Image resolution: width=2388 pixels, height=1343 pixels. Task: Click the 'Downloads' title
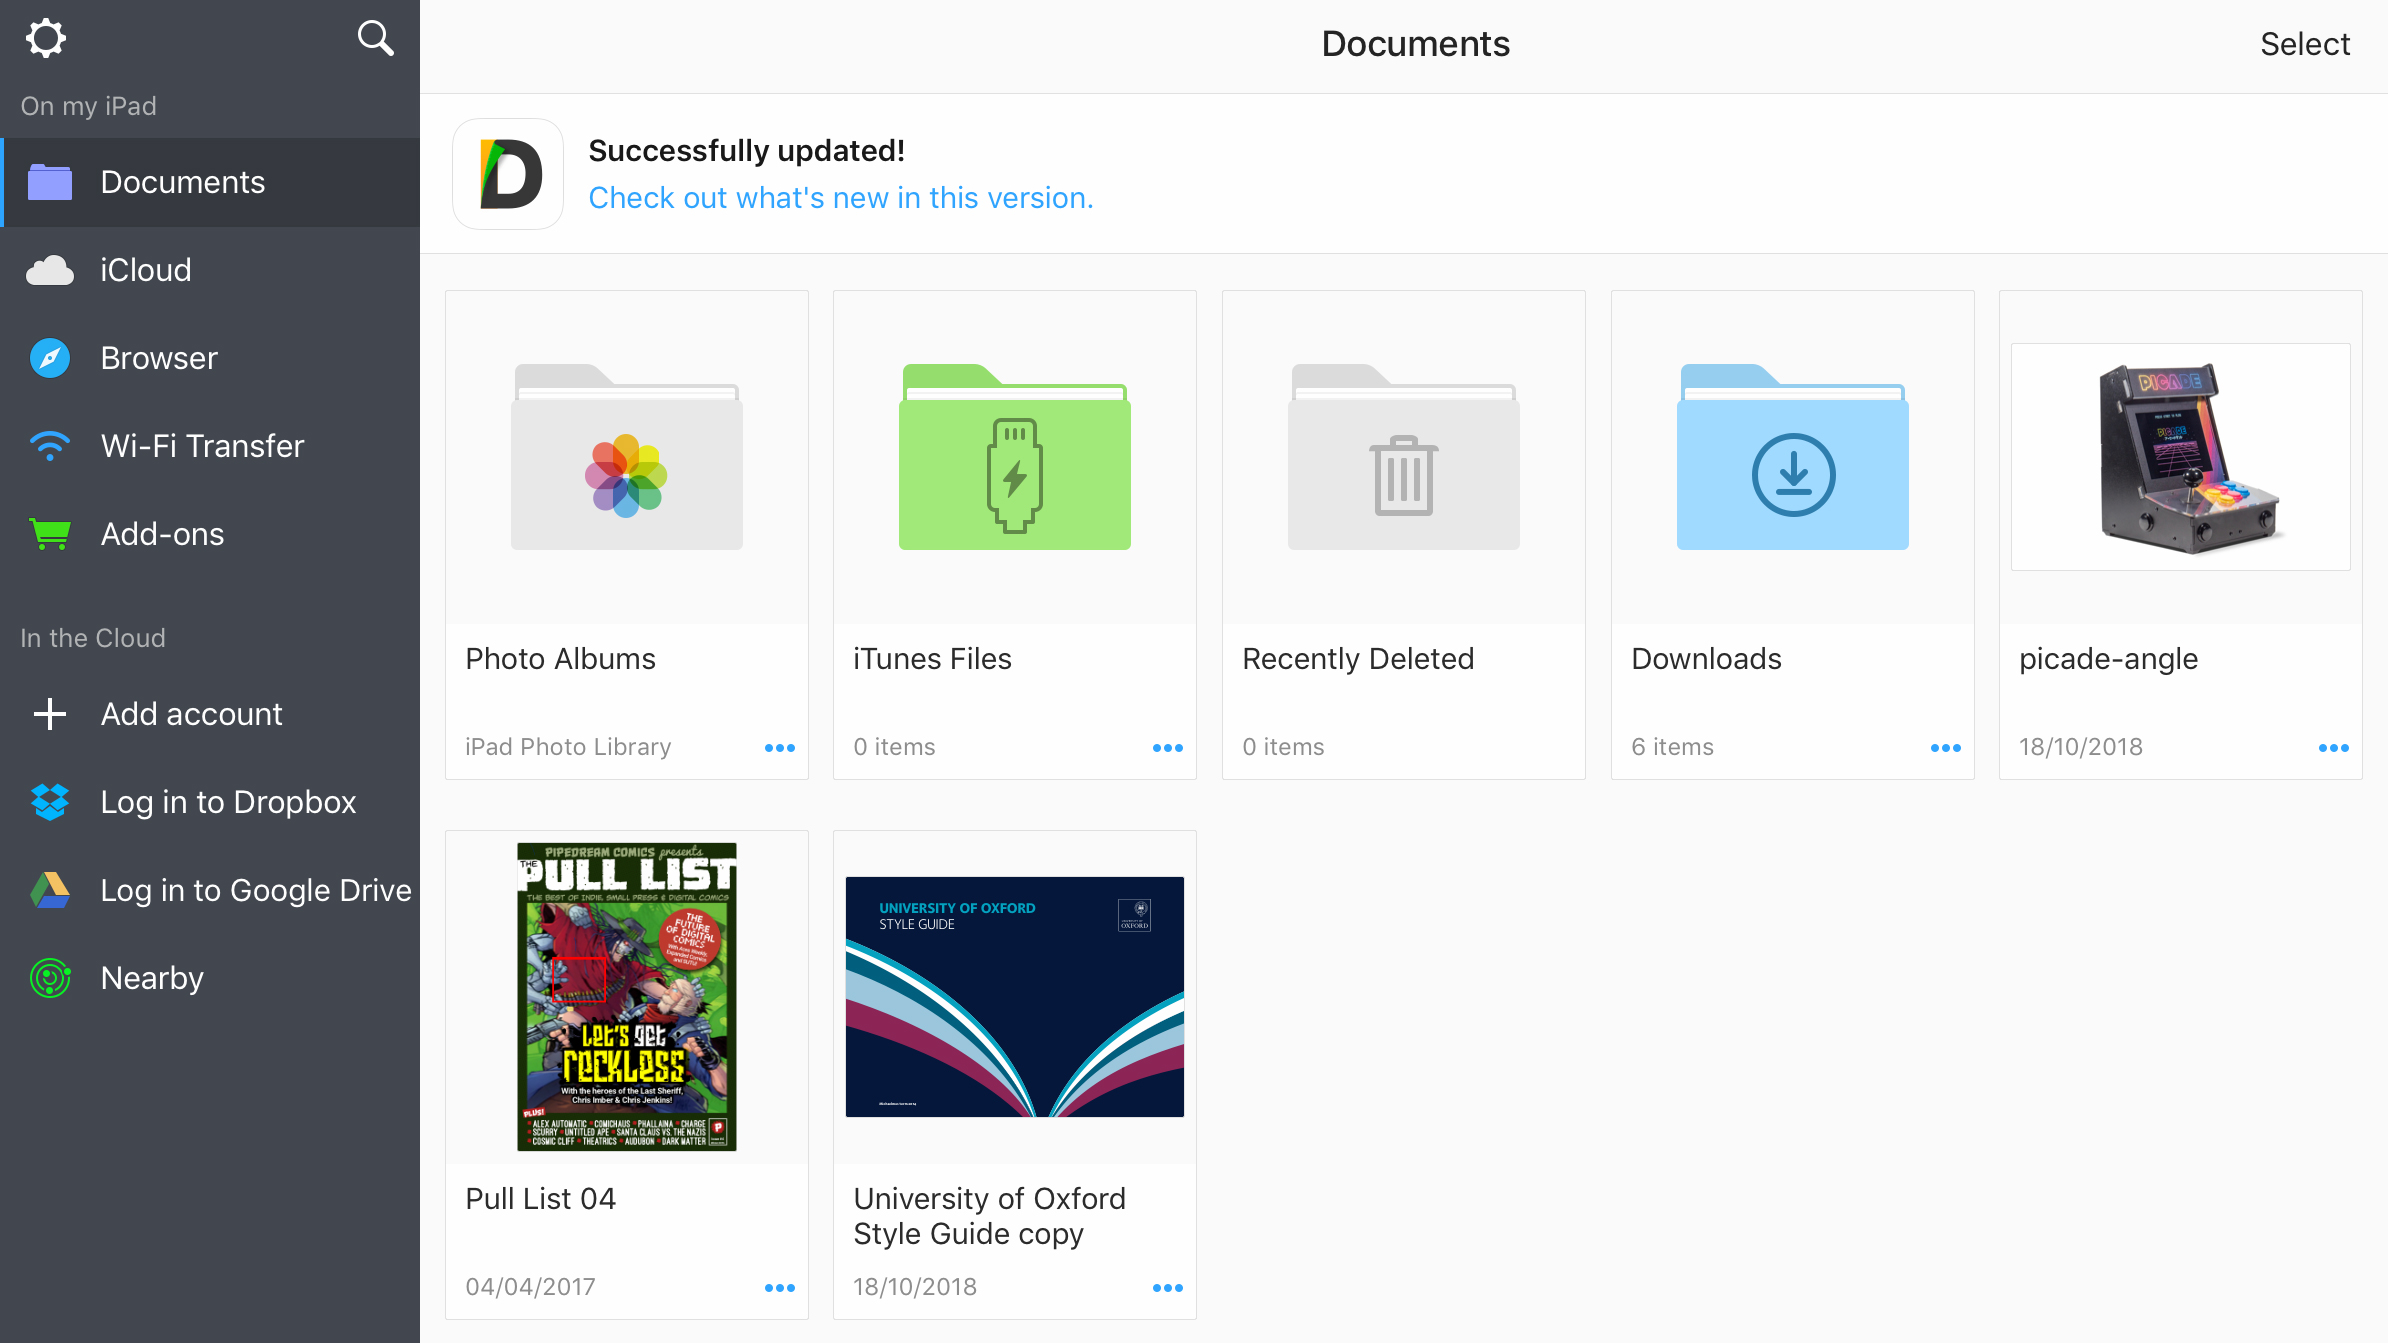pos(1706,659)
